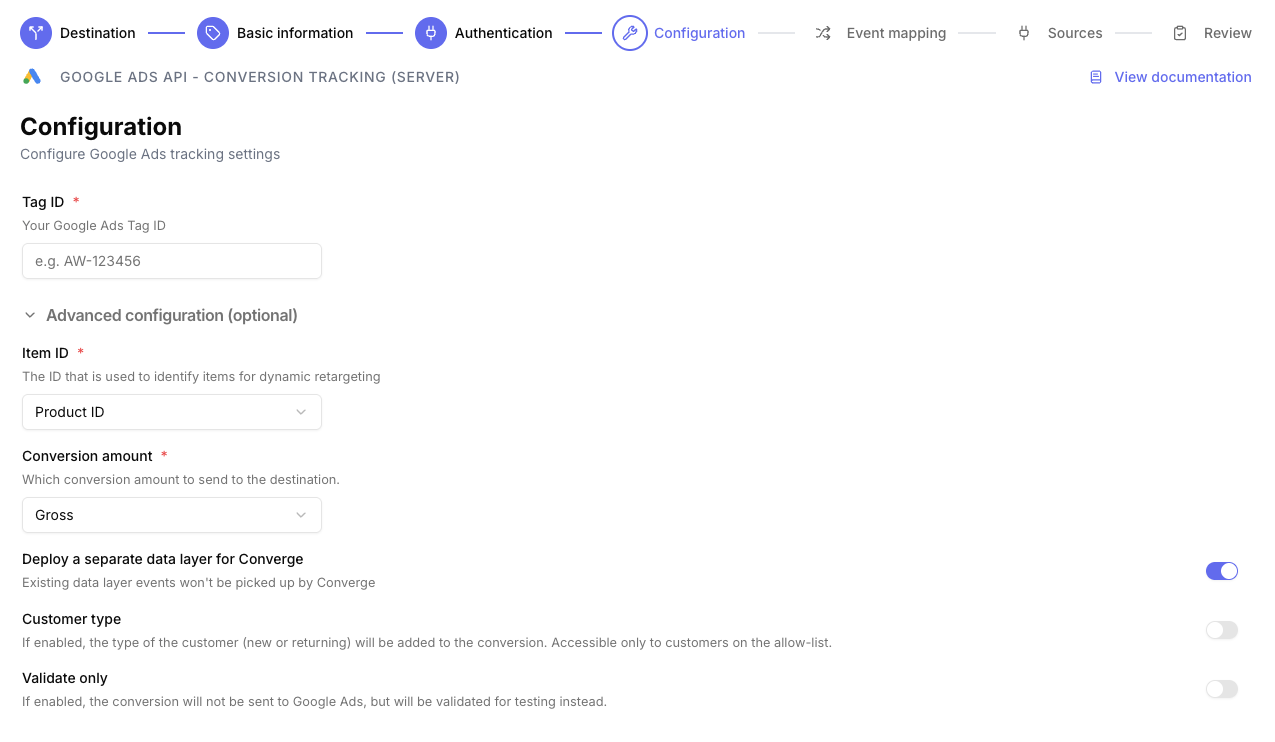Click the Sources connector icon
Image resolution: width=1275 pixels, height=742 pixels.
1023,32
